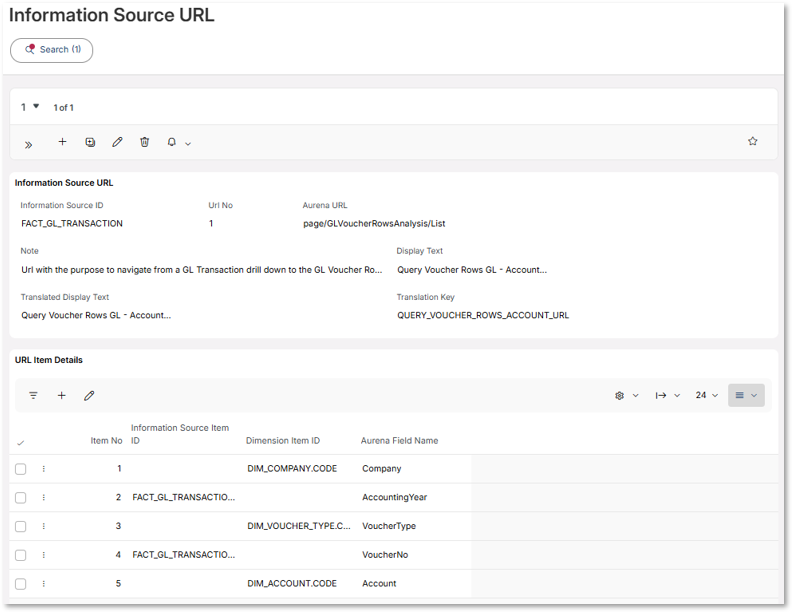Click the VoucherNo field name cell
Screen dimensions: 793x613
point(385,555)
